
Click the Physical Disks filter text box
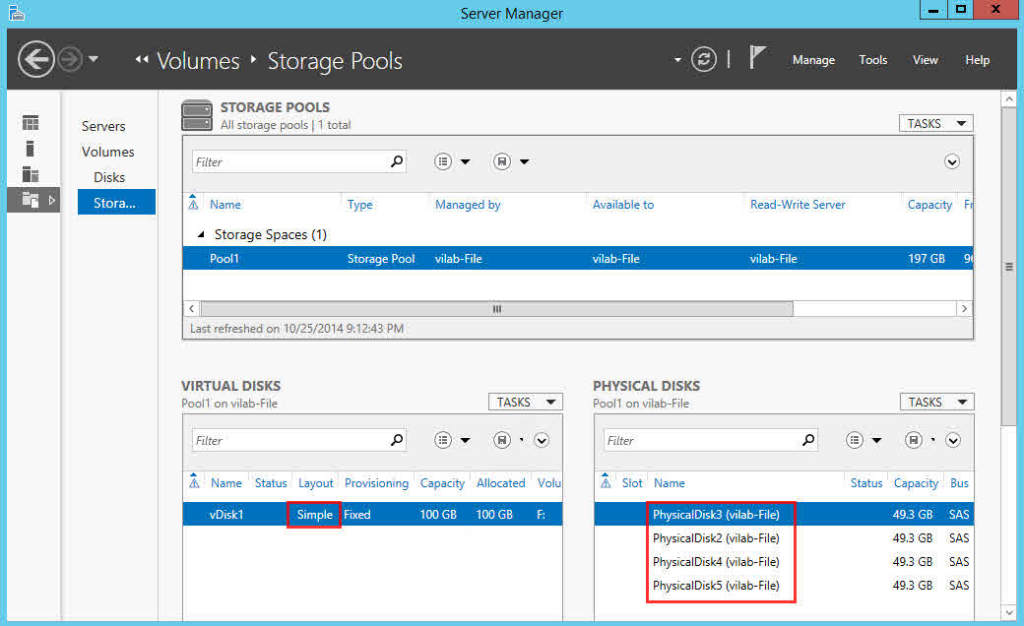click(x=711, y=441)
